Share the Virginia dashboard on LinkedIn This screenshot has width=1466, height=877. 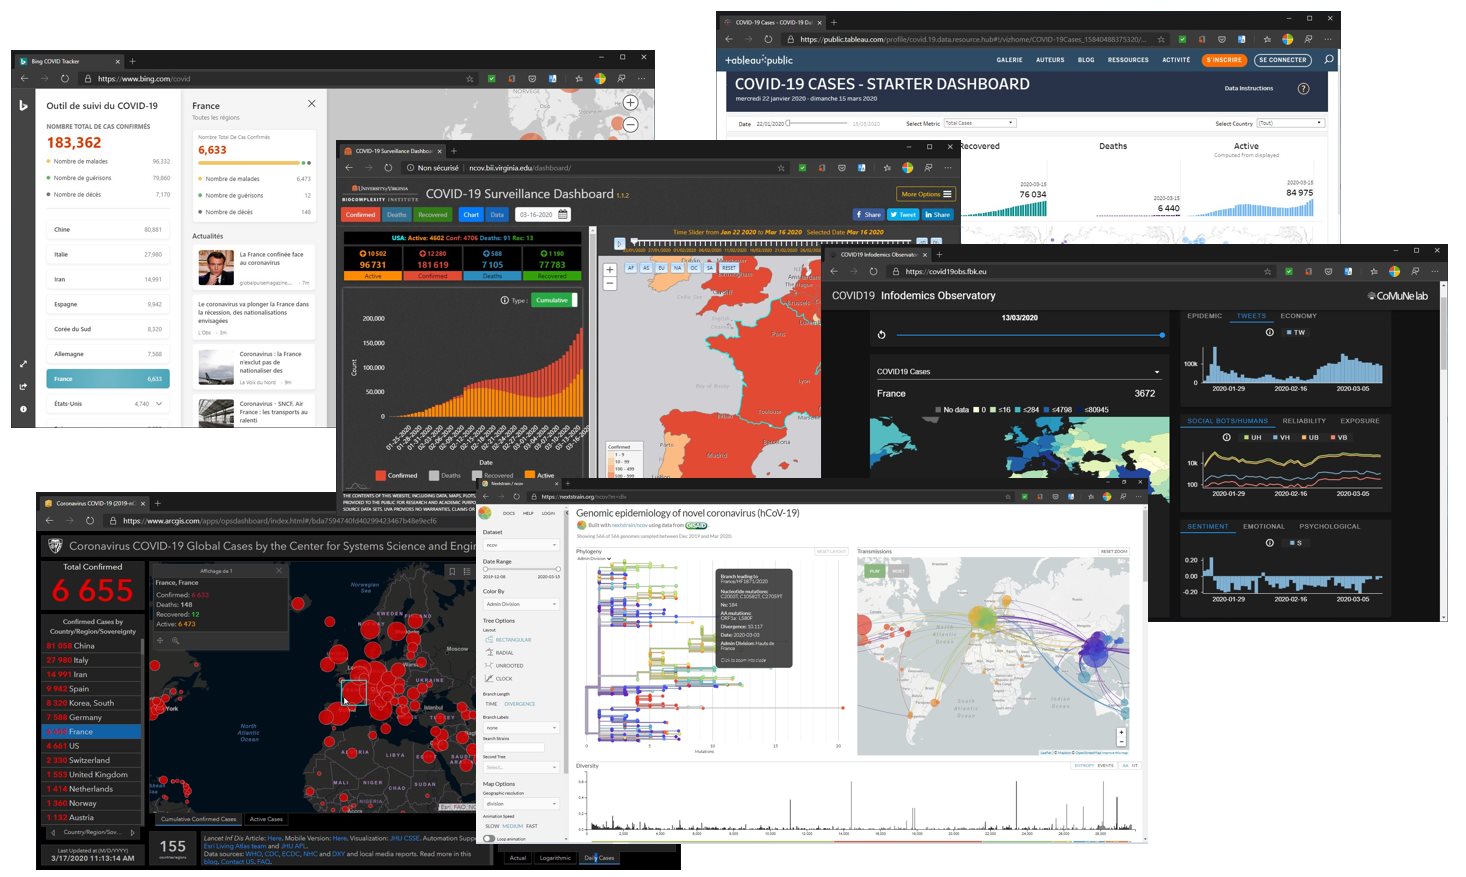937,215
